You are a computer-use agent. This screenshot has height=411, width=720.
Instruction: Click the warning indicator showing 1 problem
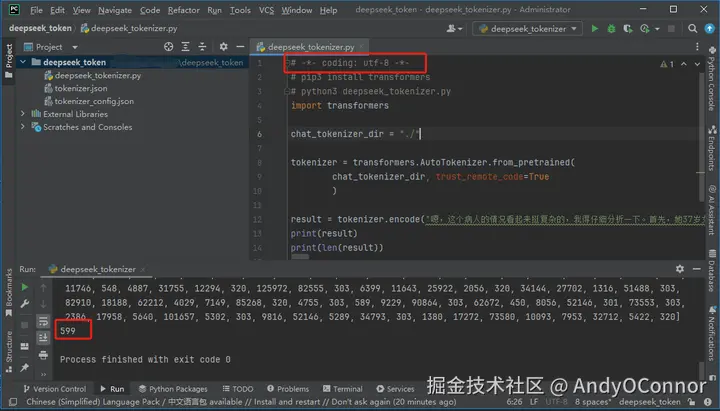point(667,64)
